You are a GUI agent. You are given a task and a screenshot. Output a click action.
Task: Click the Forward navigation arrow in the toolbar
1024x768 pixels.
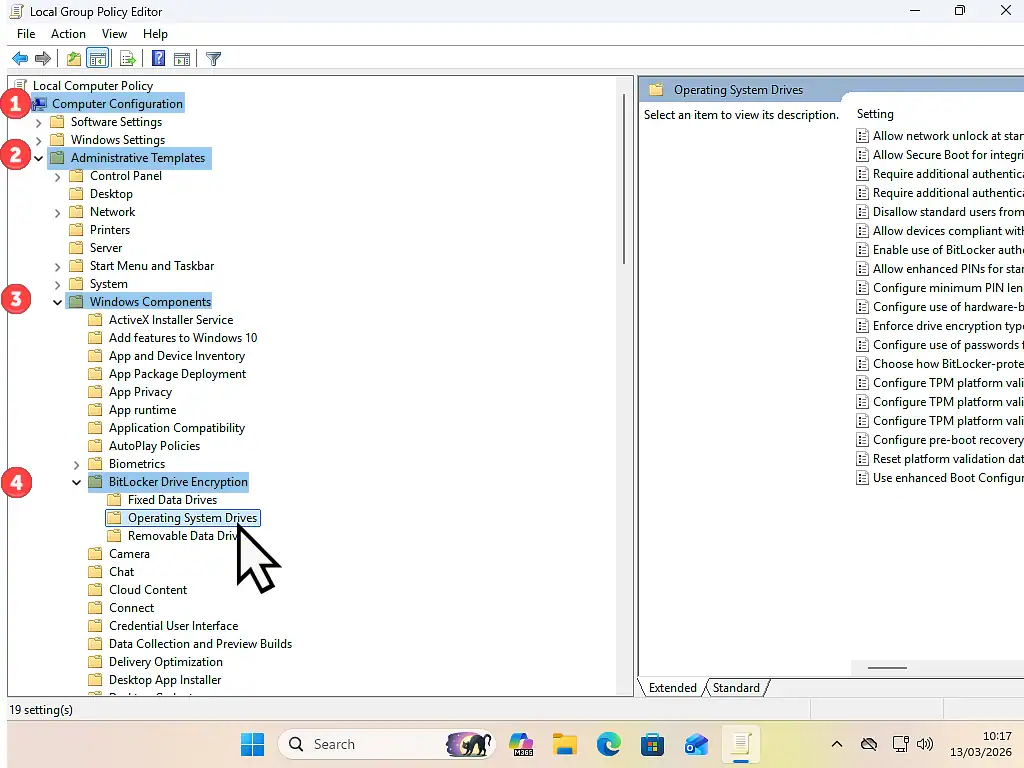(41, 58)
